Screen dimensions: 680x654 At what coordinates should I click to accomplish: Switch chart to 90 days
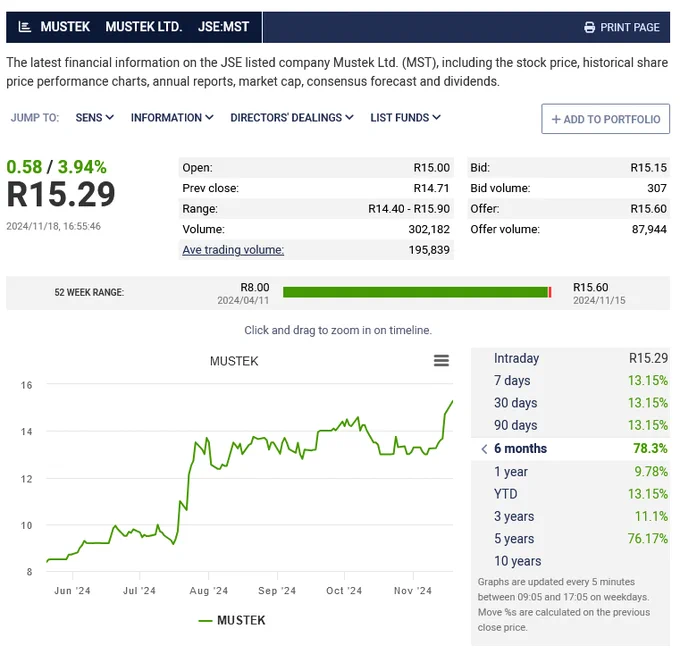click(x=570, y=425)
